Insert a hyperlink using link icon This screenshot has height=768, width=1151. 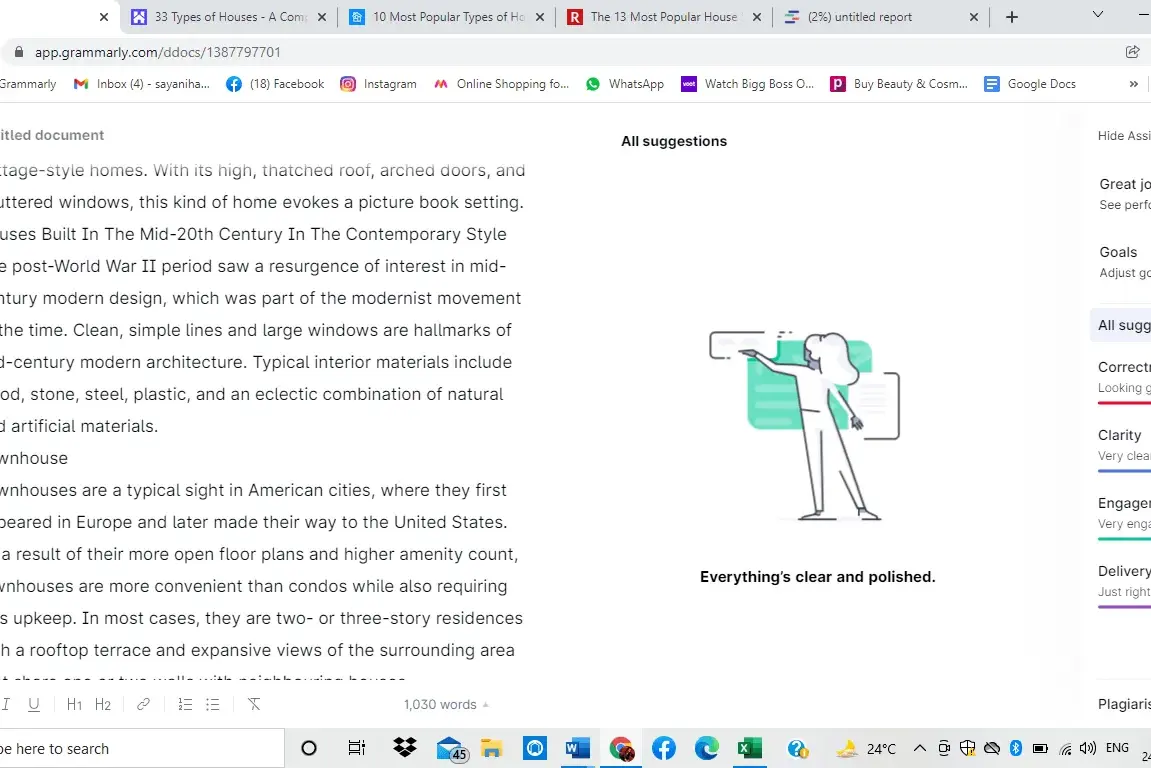(x=143, y=704)
